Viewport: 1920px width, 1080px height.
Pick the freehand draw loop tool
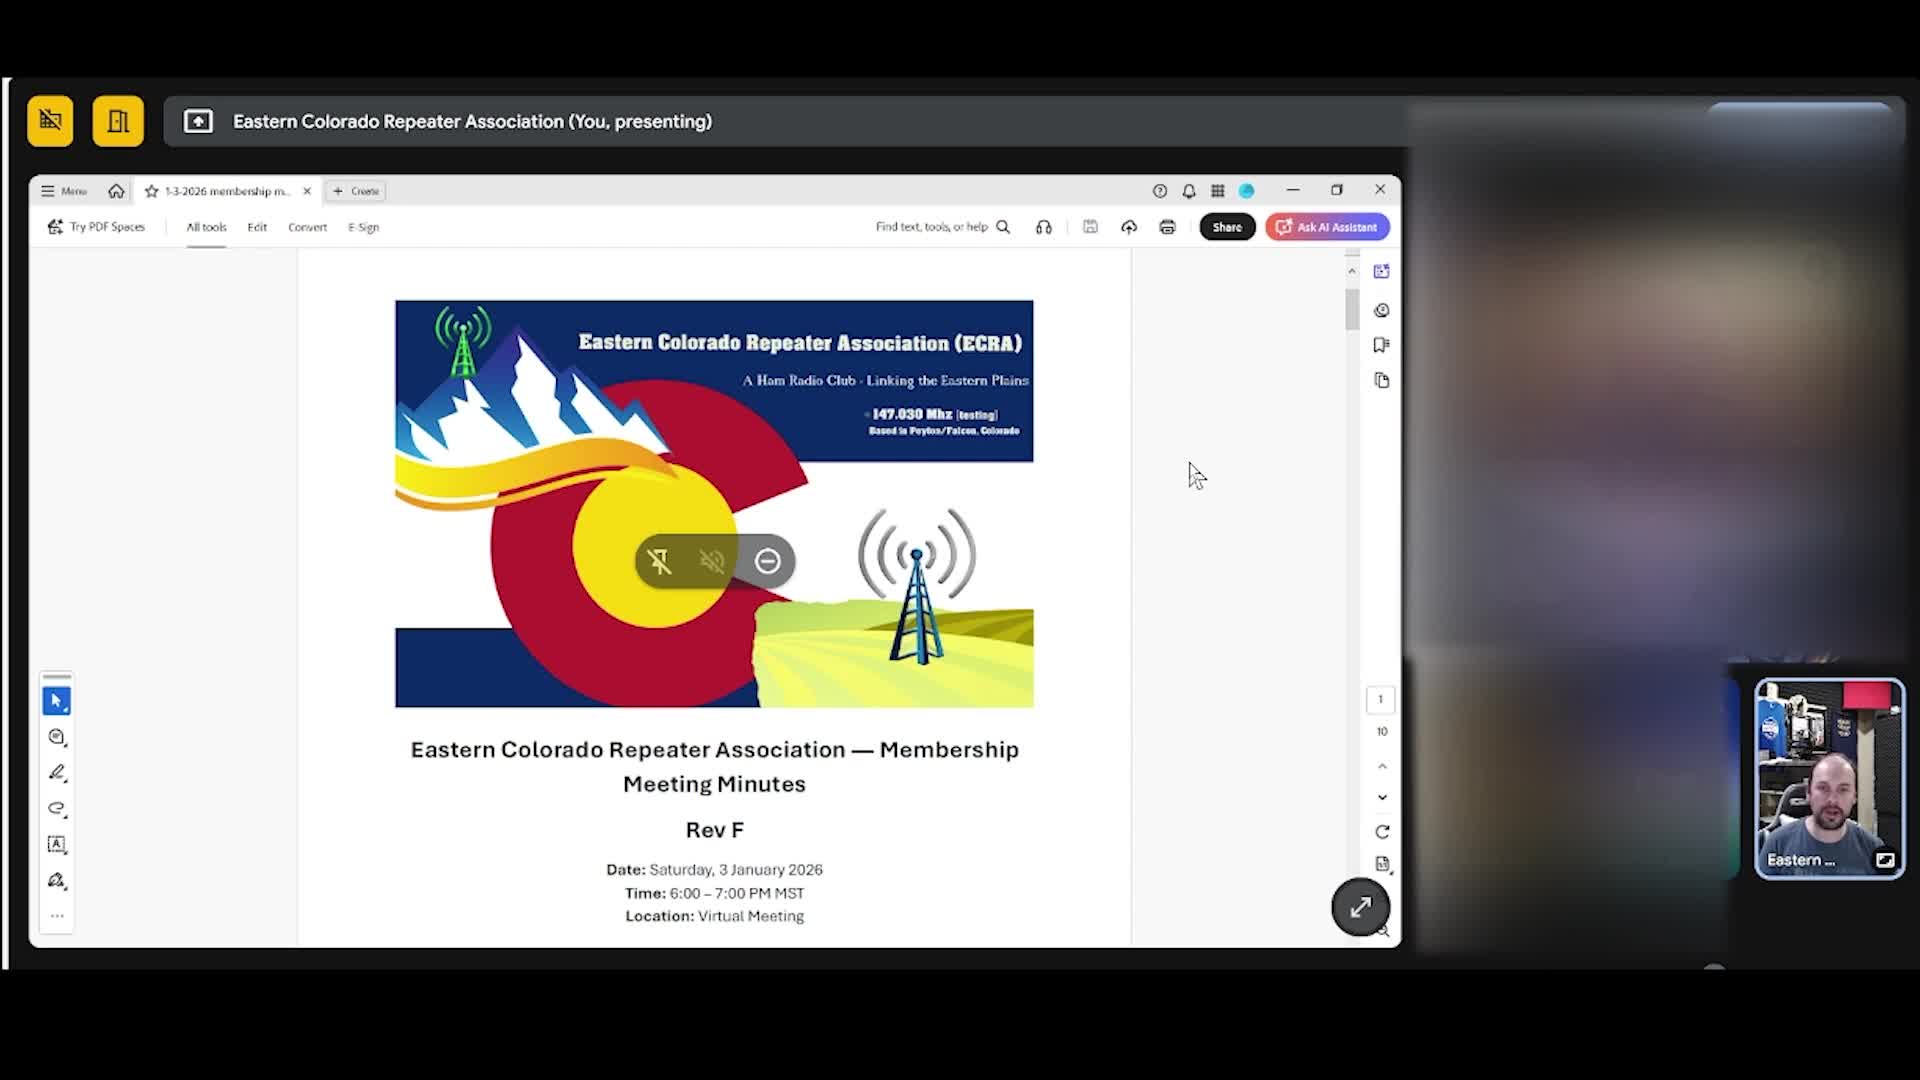(x=57, y=808)
